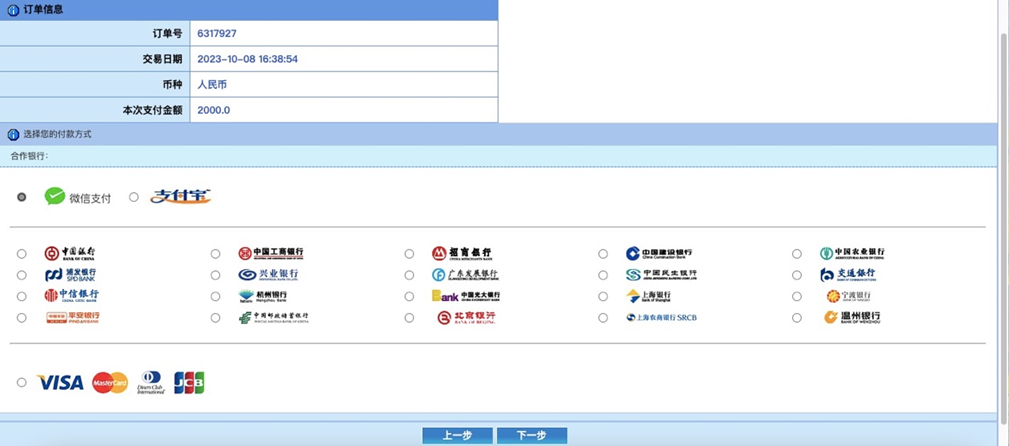The width and height of the screenshot is (1009, 446).
Task: Click the MasterCard logo
Action: tap(110, 383)
